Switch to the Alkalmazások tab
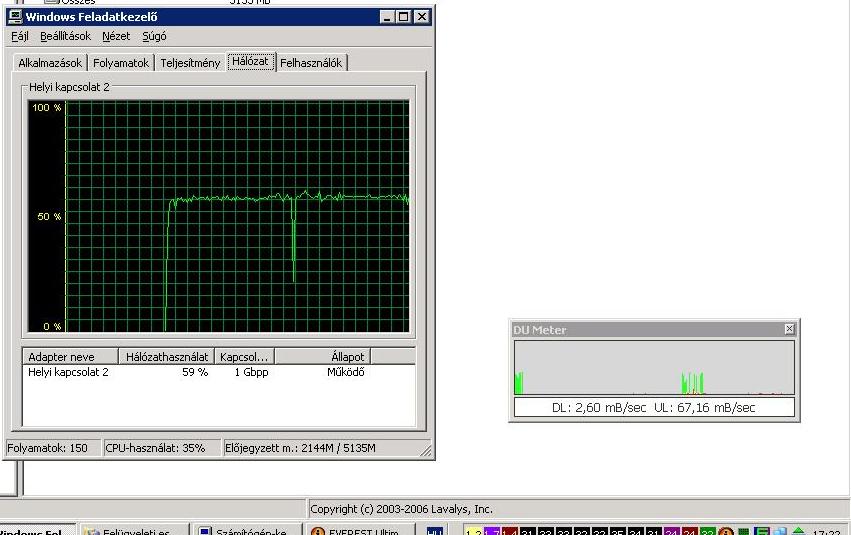The image size is (851, 535). pyautogui.click(x=50, y=63)
